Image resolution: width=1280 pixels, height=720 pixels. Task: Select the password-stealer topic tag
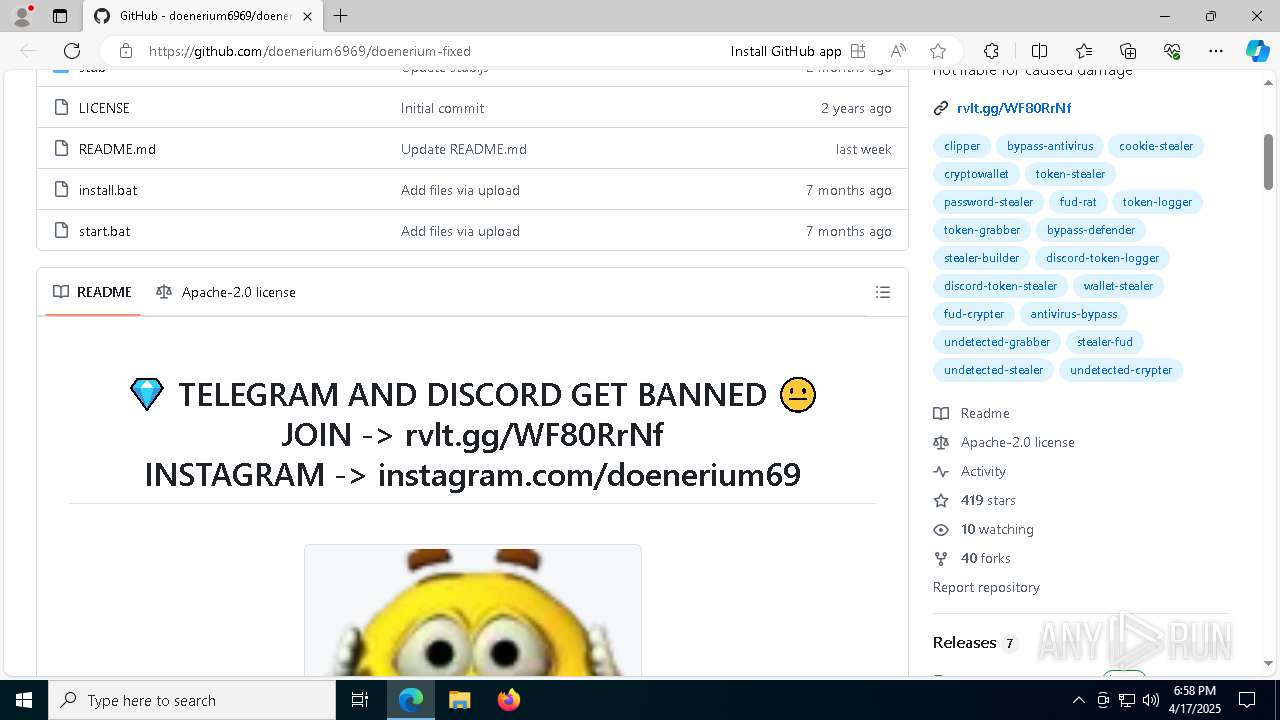click(x=988, y=202)
